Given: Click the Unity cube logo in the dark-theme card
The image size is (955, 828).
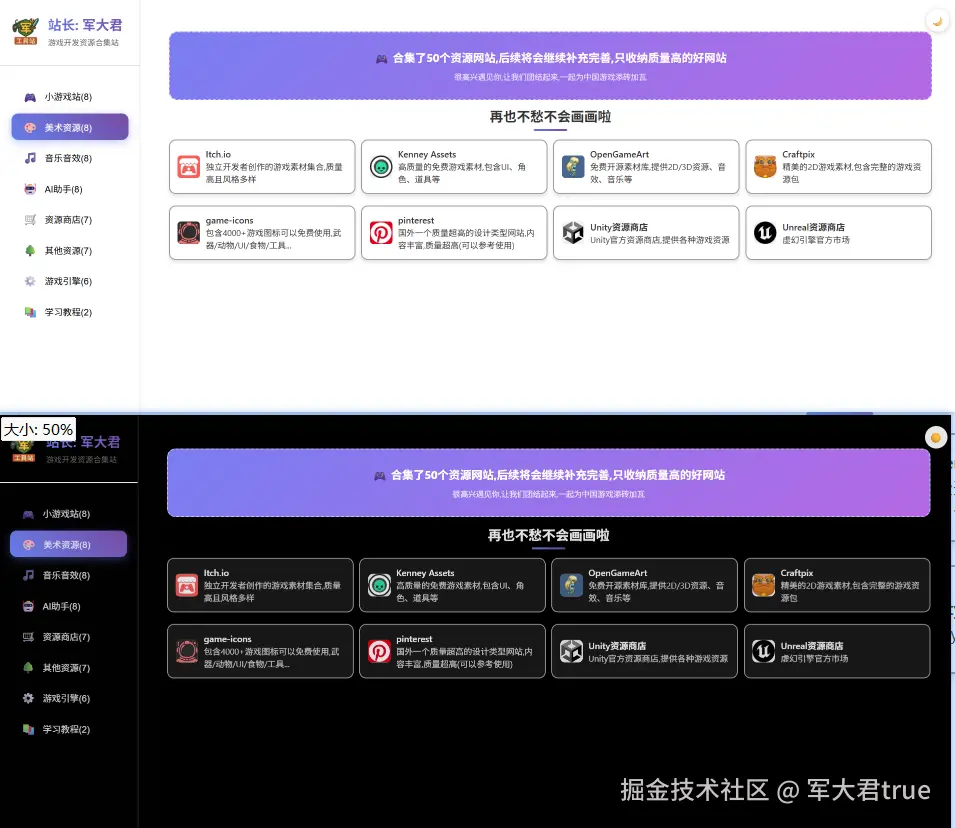Looking at the screenshot, I should (x=571, y=651).
